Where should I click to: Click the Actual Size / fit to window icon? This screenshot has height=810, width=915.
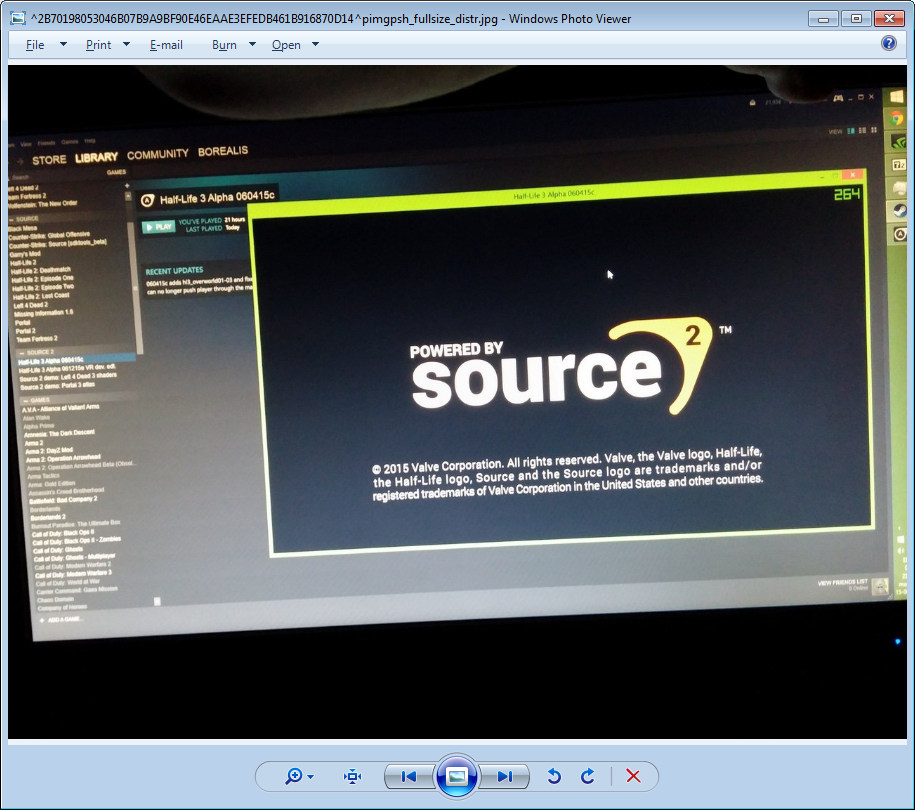point(352,776)
